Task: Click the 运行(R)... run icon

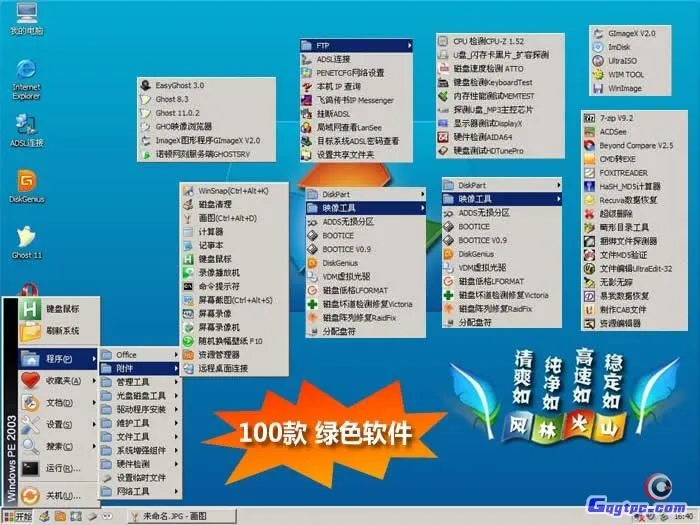Action: [x=30, y=468]
